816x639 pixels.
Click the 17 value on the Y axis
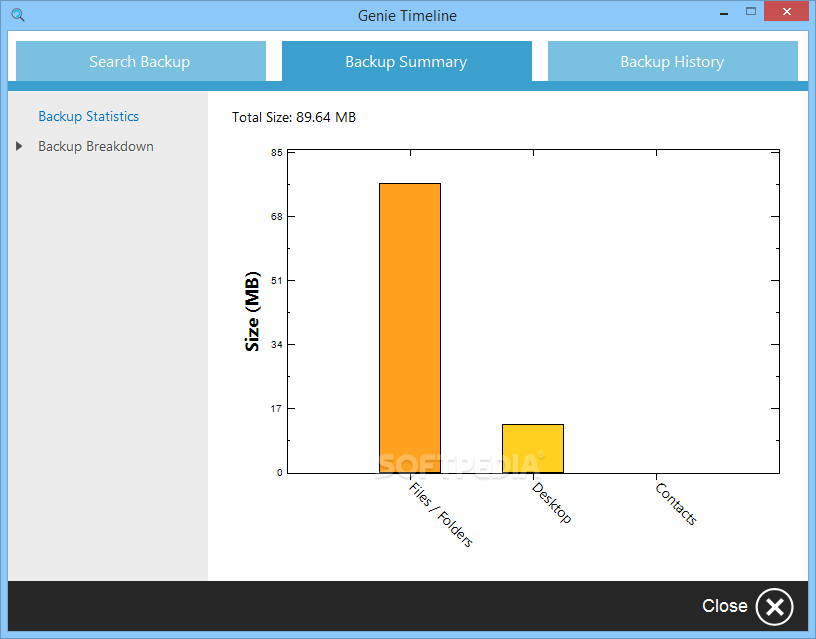(276, 408)
